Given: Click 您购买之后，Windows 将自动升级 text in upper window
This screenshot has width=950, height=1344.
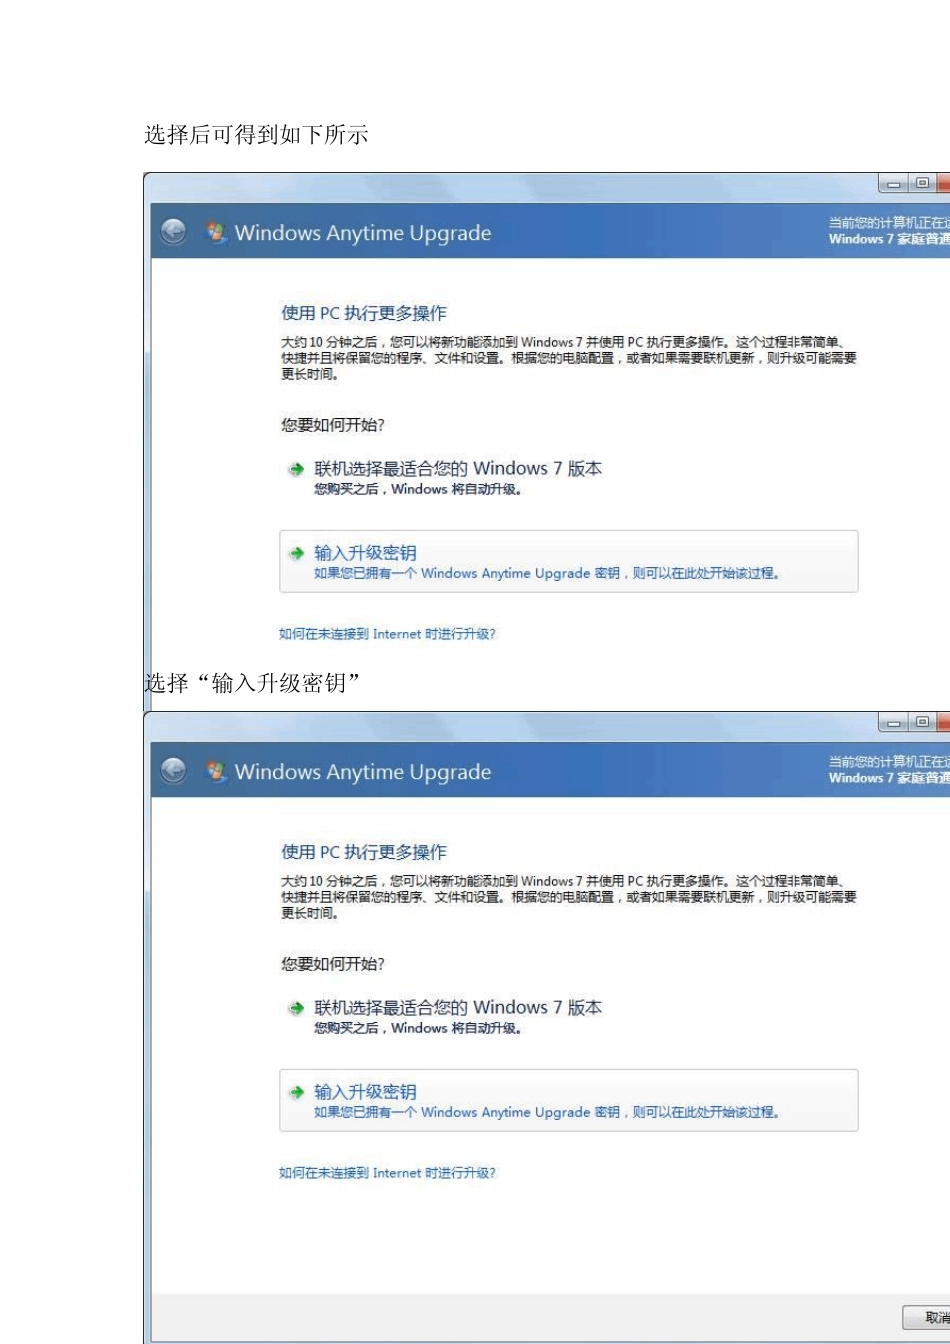Looking at the screenshot, I should click(418, 489).
